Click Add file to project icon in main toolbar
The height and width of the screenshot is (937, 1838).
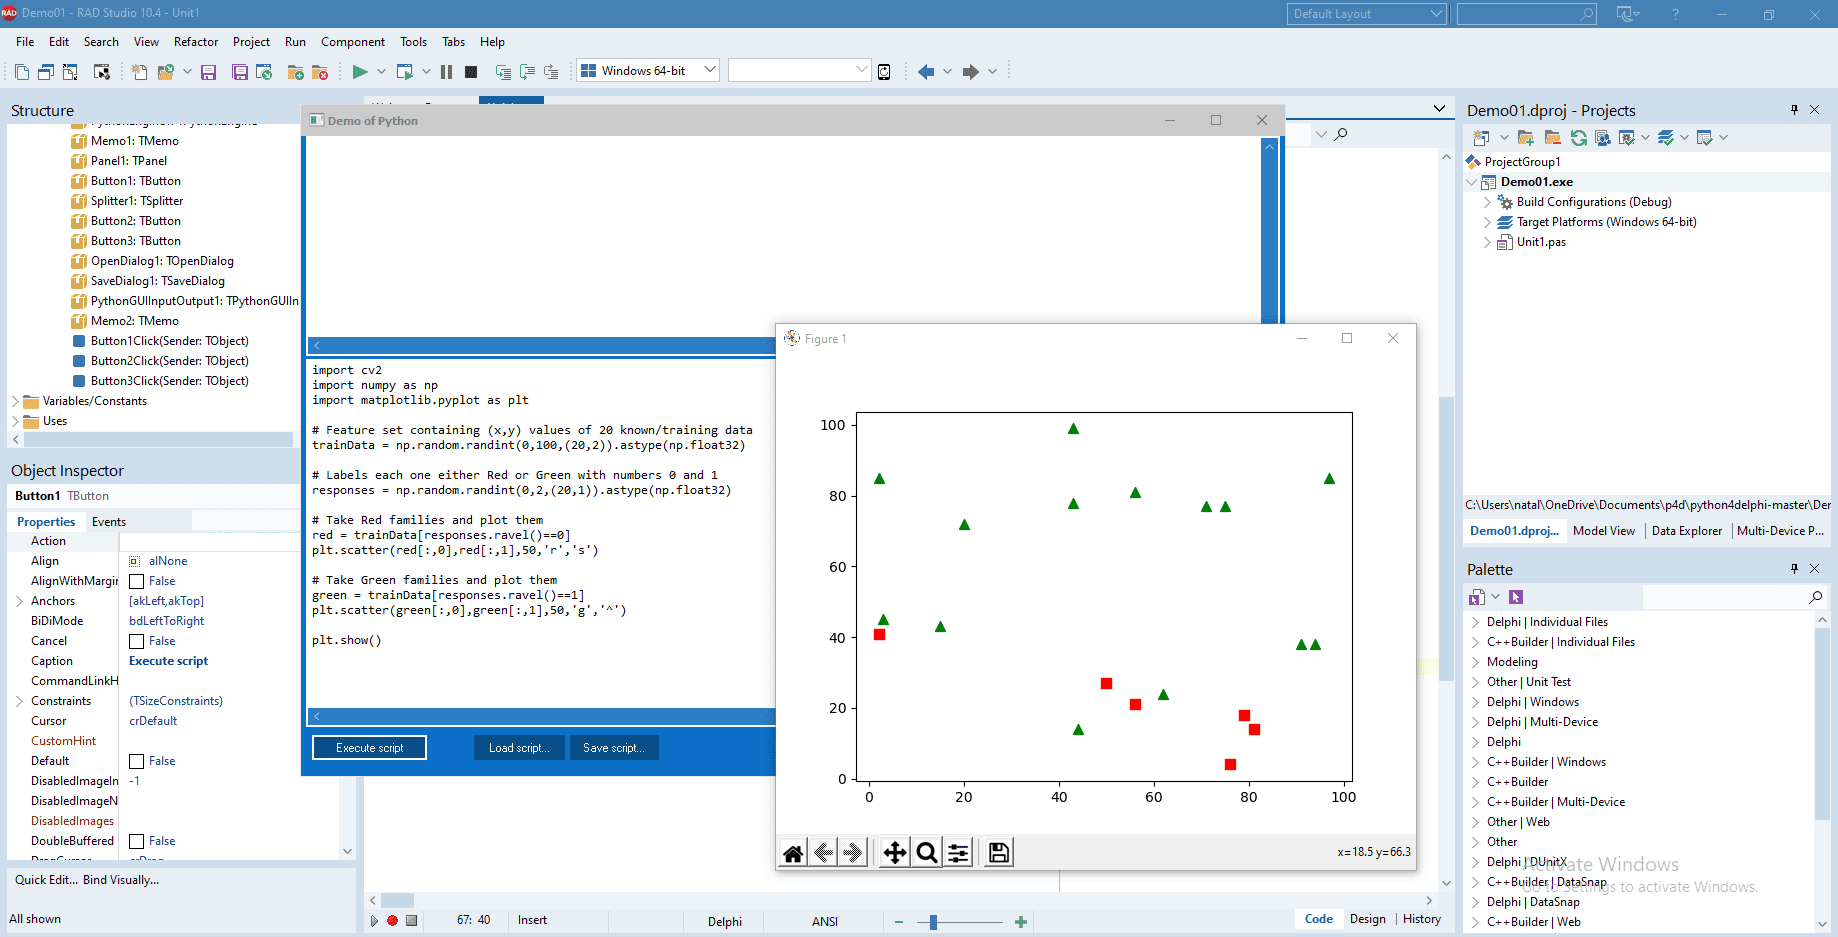296,72
